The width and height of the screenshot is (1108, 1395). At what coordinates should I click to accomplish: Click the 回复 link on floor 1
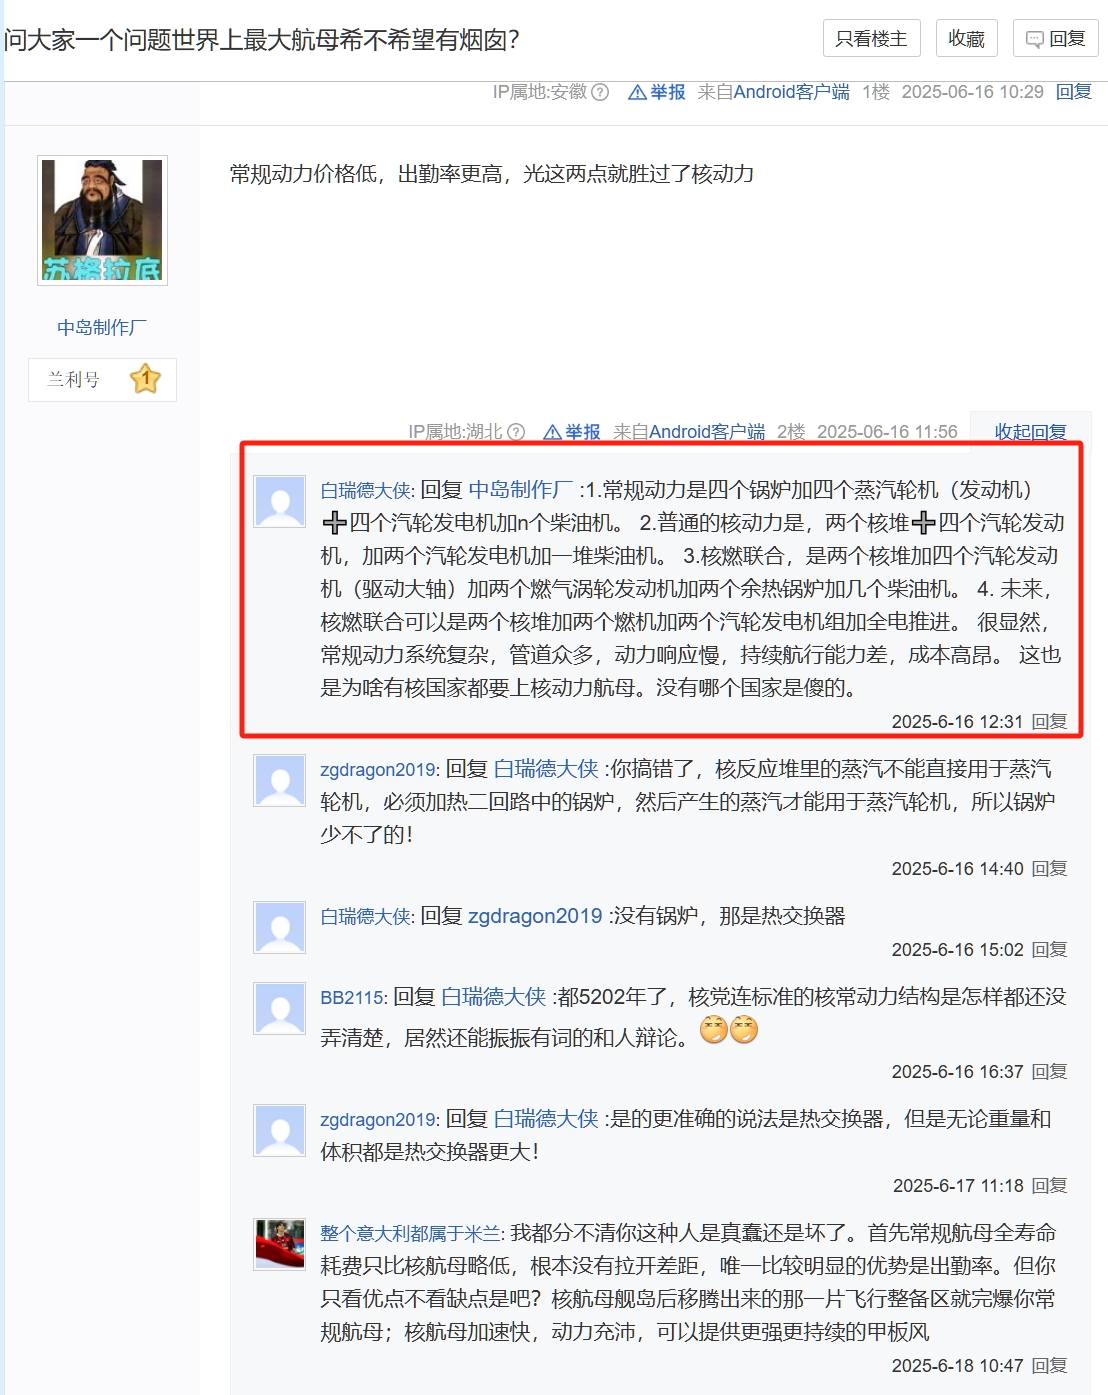click(x=1073, y=92)
